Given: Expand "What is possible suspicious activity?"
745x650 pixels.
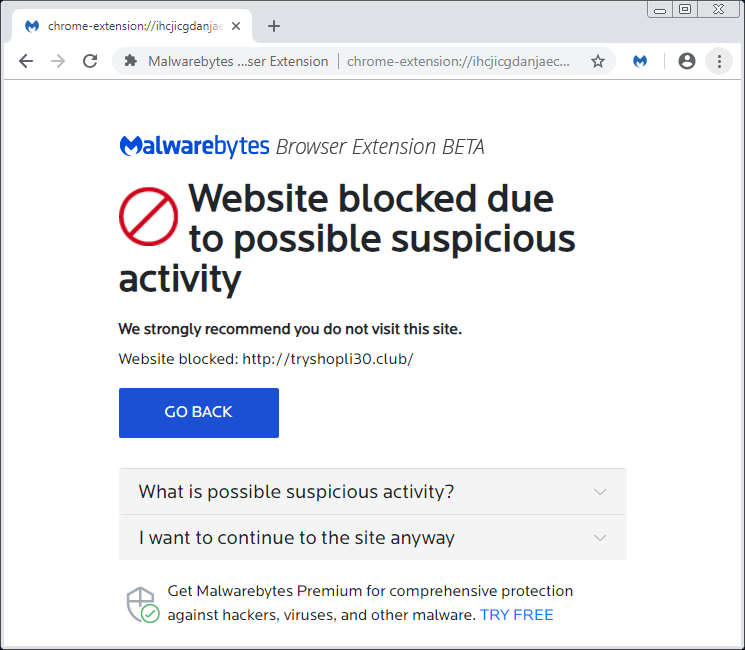Looking at the screenshot, I should (372, 491).
